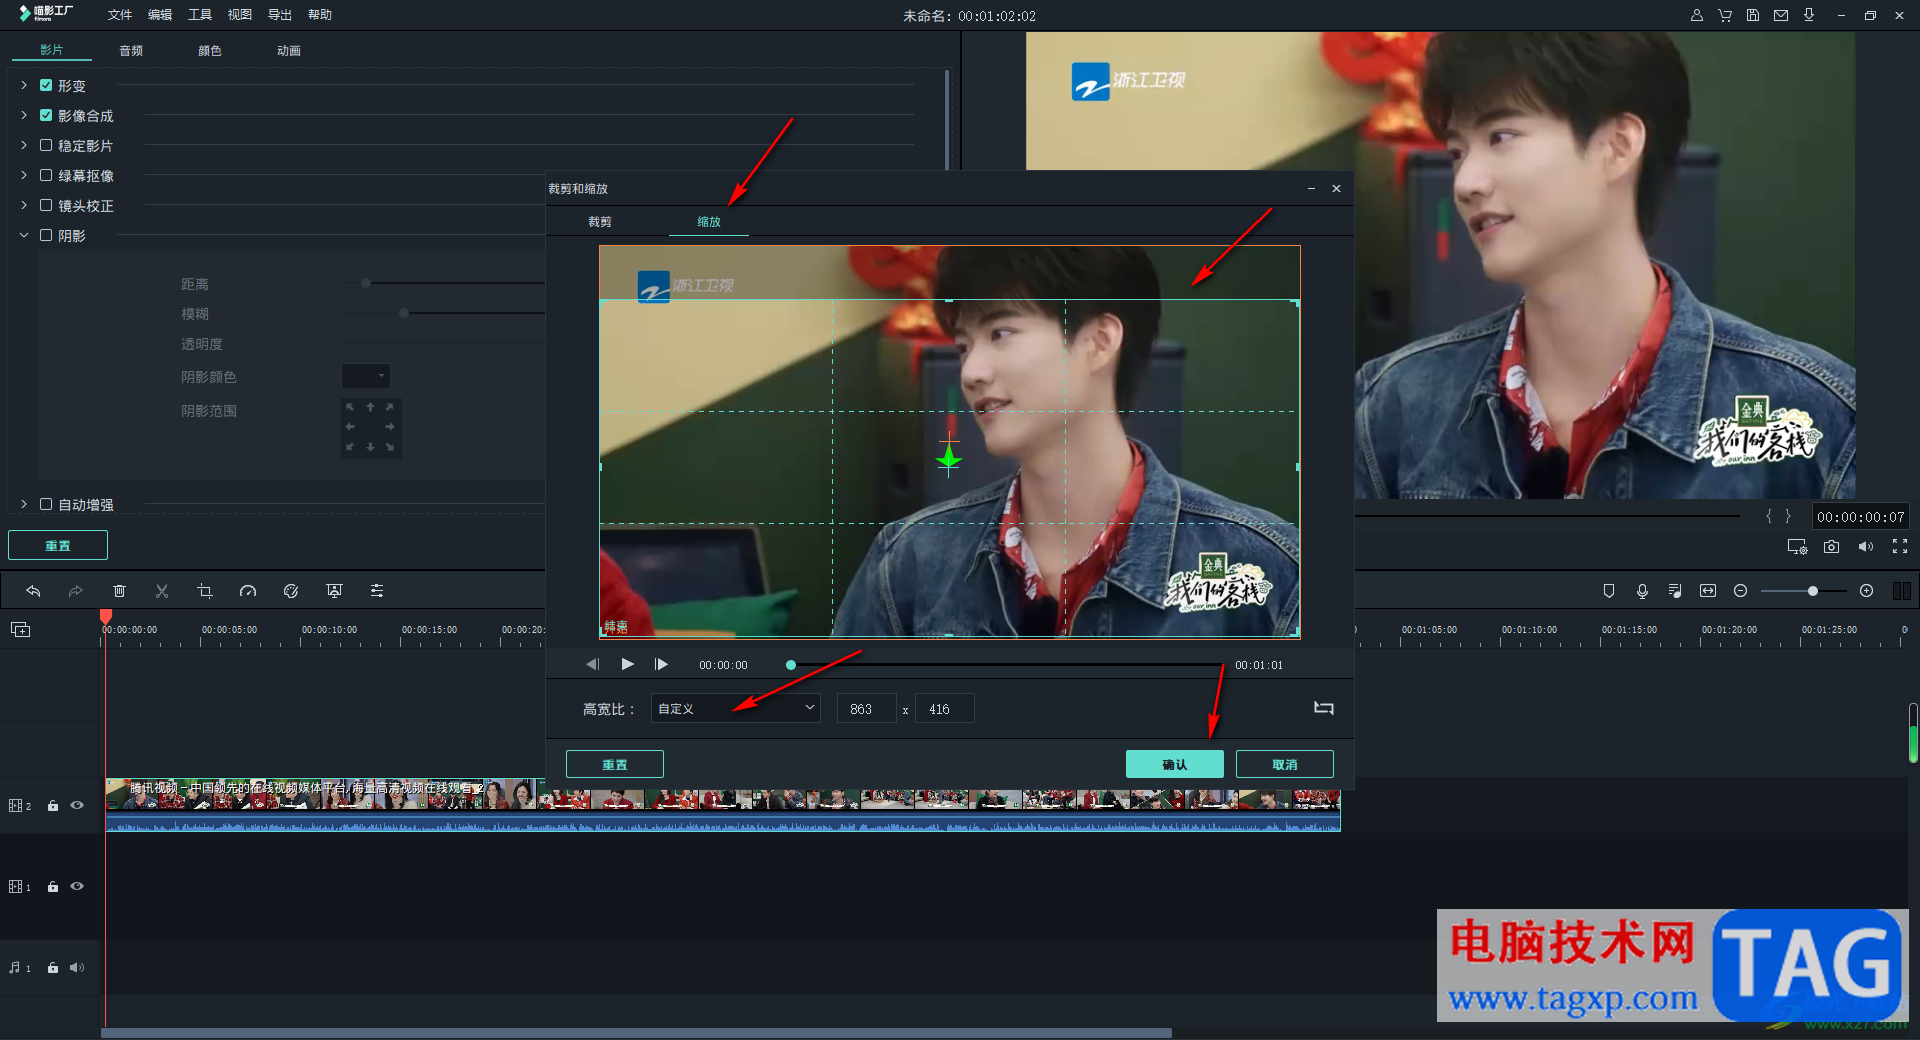Open the mail messages icon
Screen dimensions: 1920x1040
click(x=1781, y=15)
